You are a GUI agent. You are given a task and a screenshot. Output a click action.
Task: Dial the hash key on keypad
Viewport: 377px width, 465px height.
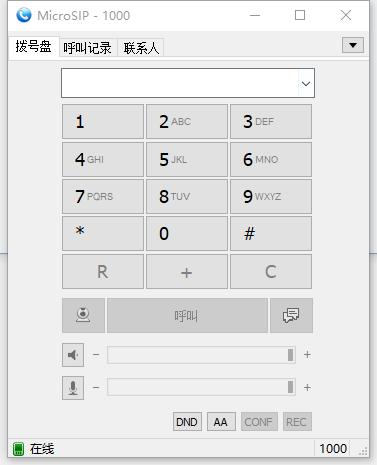coord(271,234)
